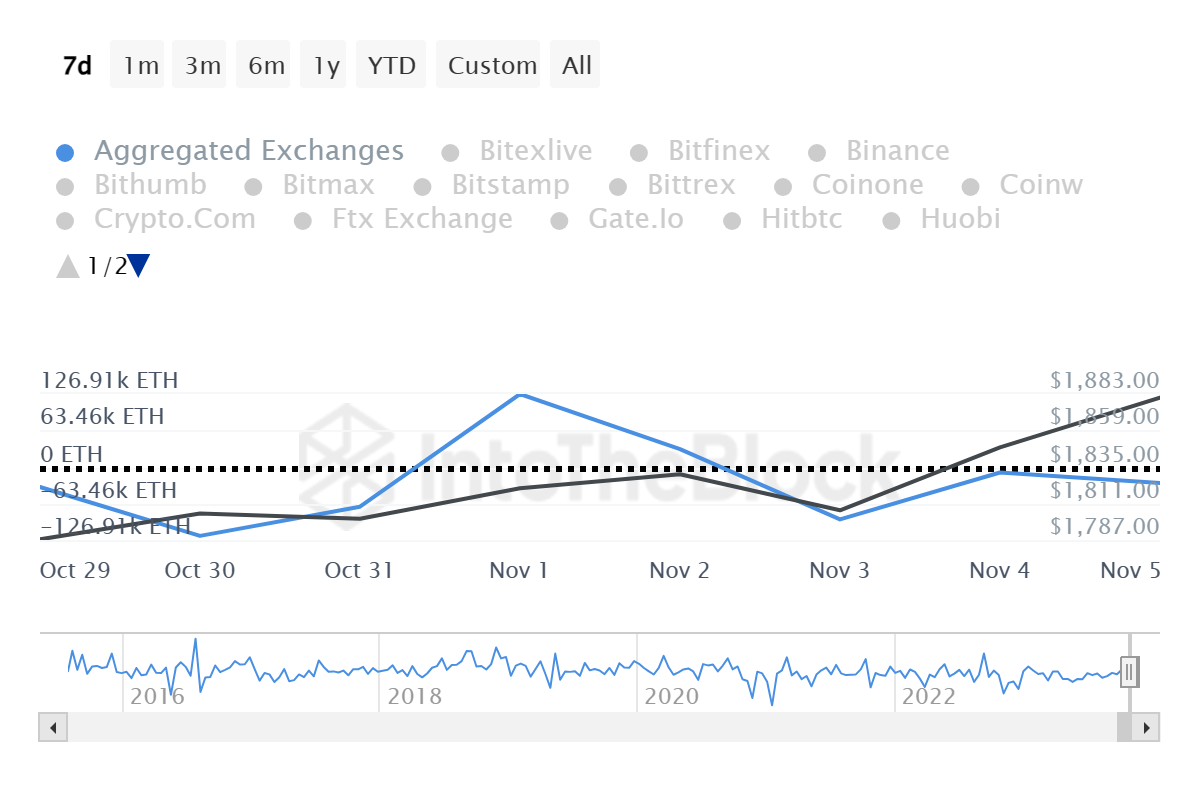Click the legend previous-page up arrow

point(67,266)
